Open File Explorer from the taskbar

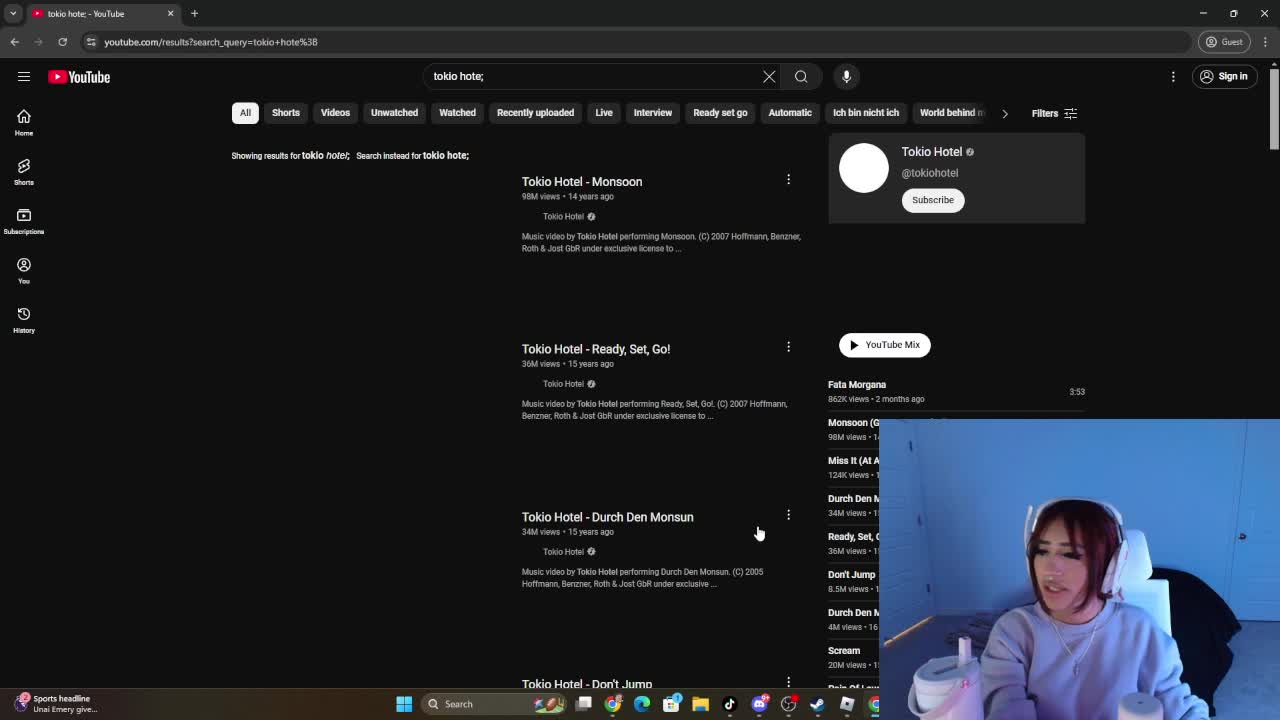[x=700, y=704]
